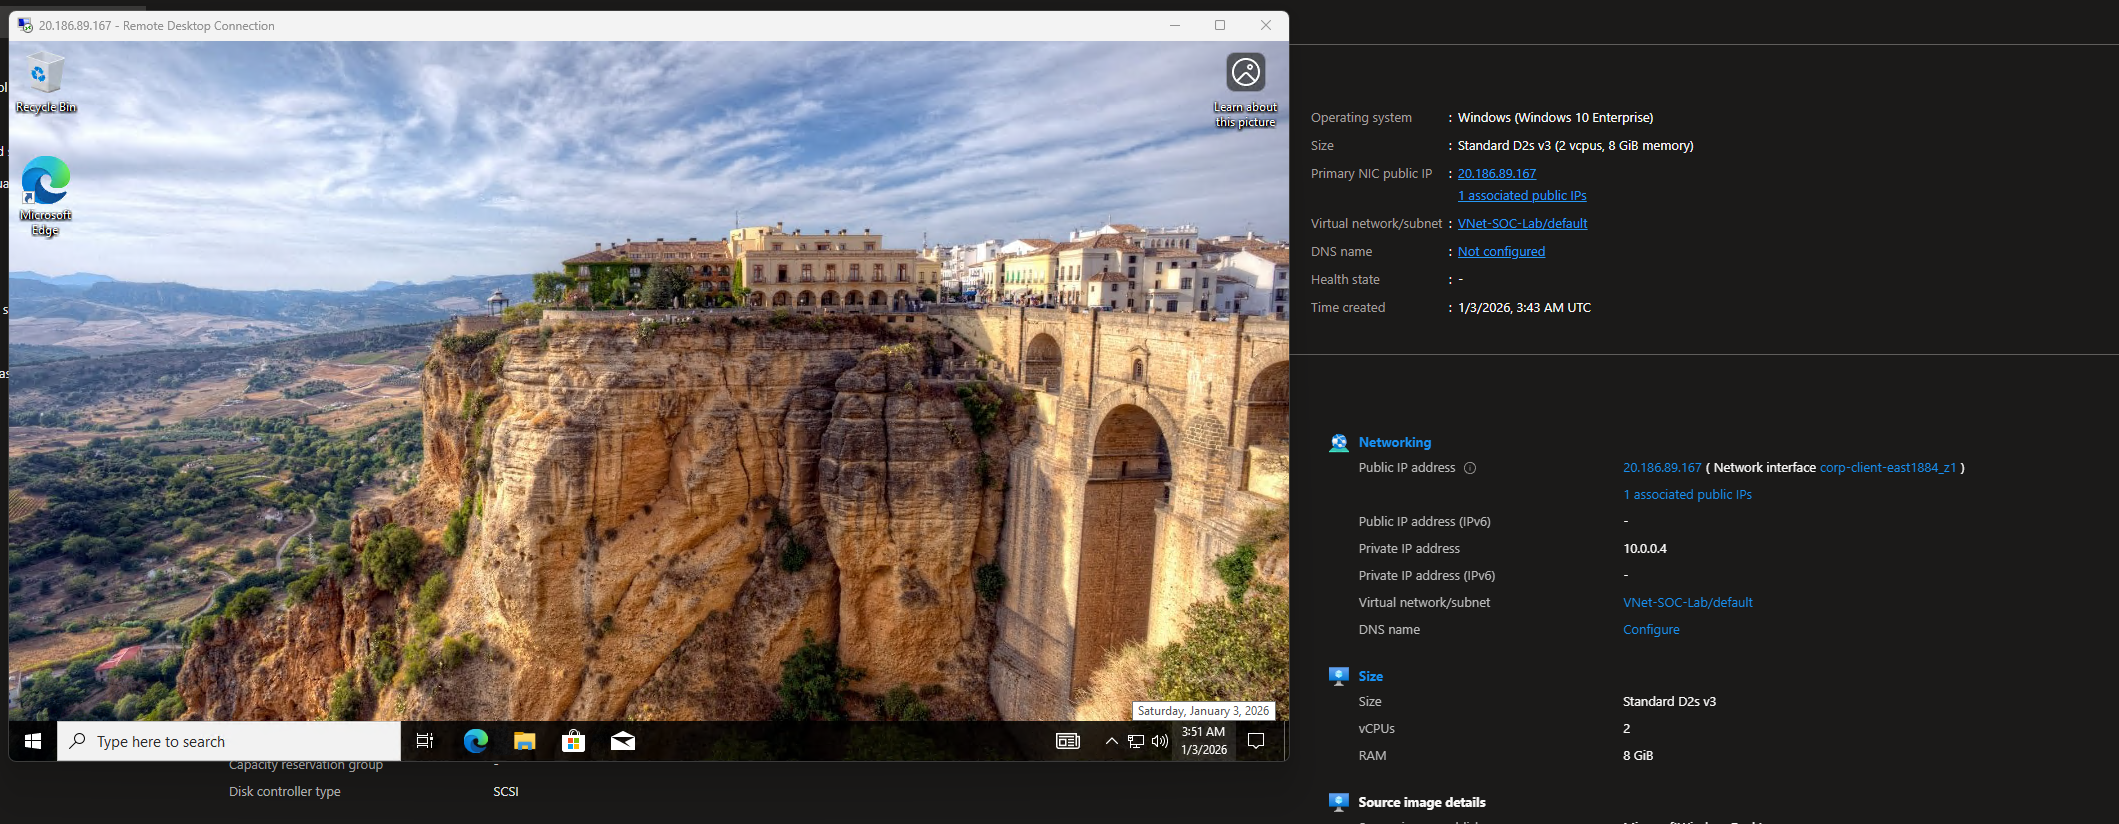Click the network status tray icon

[x=1136, y=741]
